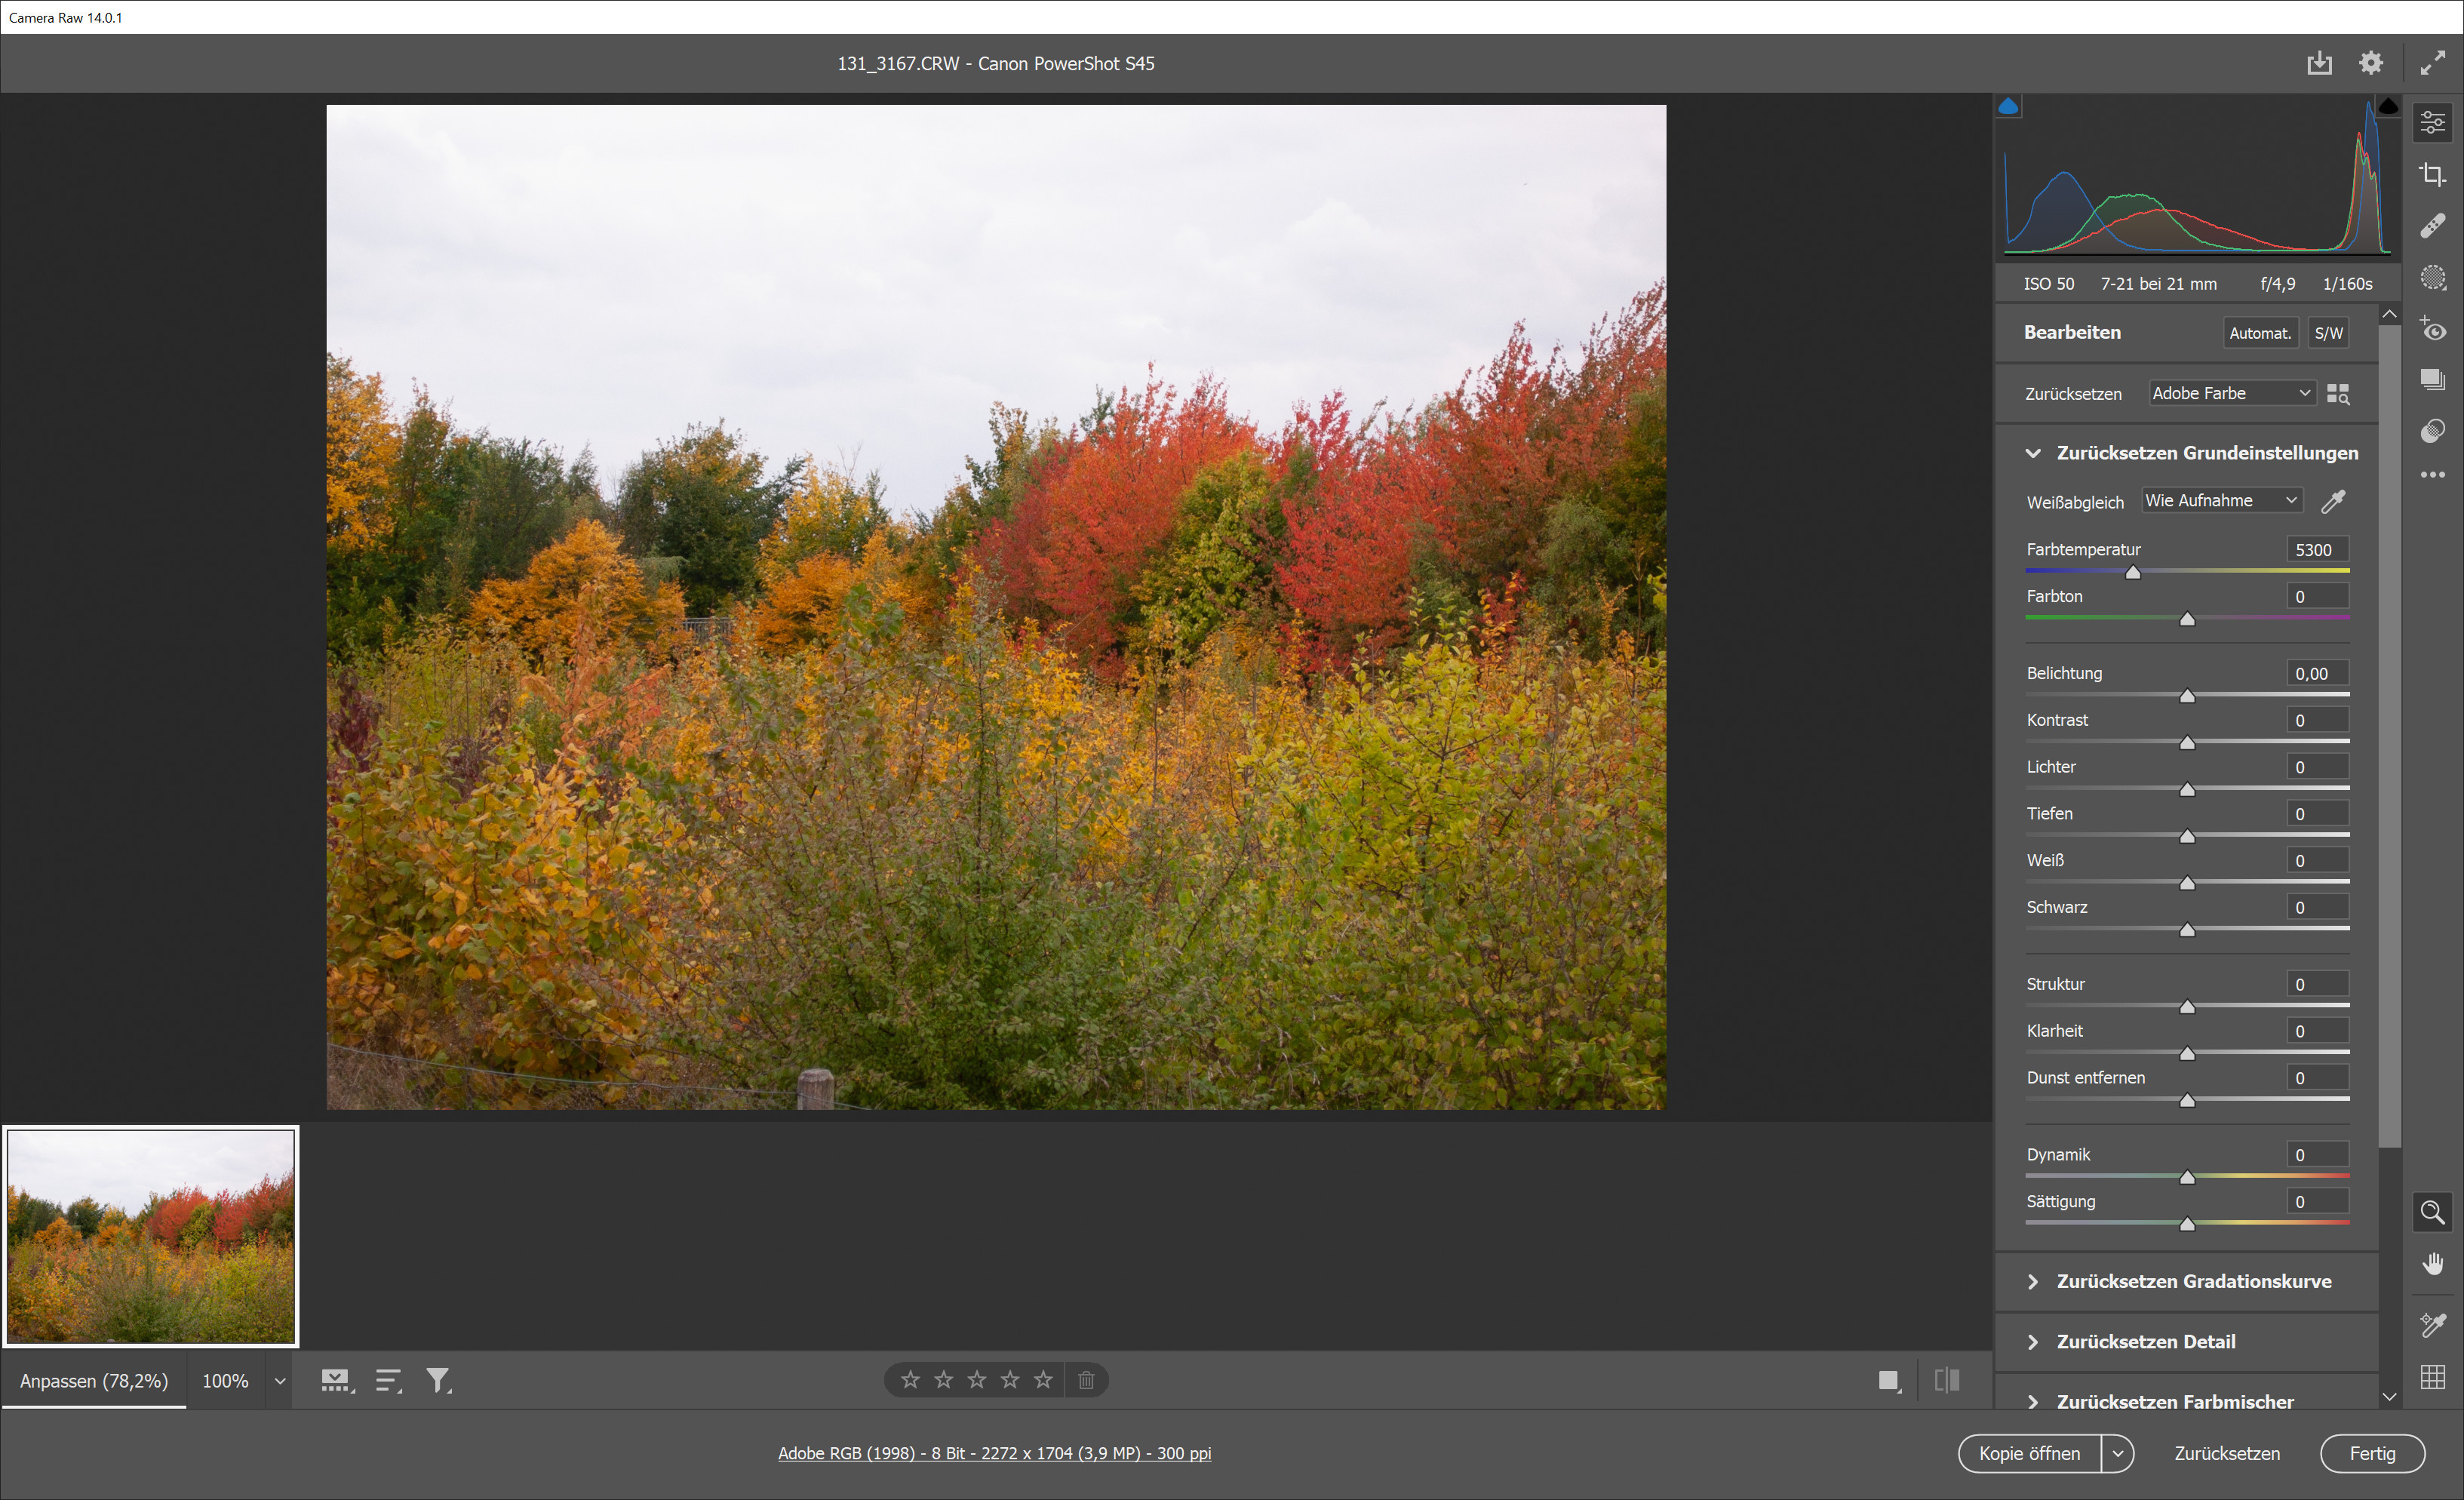Click scroll-down arrow of edit panel
This screenshot has width=2464, height=1500.
2389,1397
